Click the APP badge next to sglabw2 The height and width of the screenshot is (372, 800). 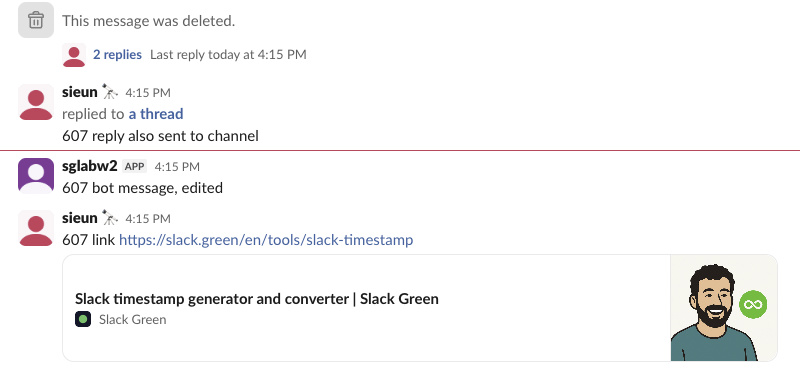[x=135, y=166]
